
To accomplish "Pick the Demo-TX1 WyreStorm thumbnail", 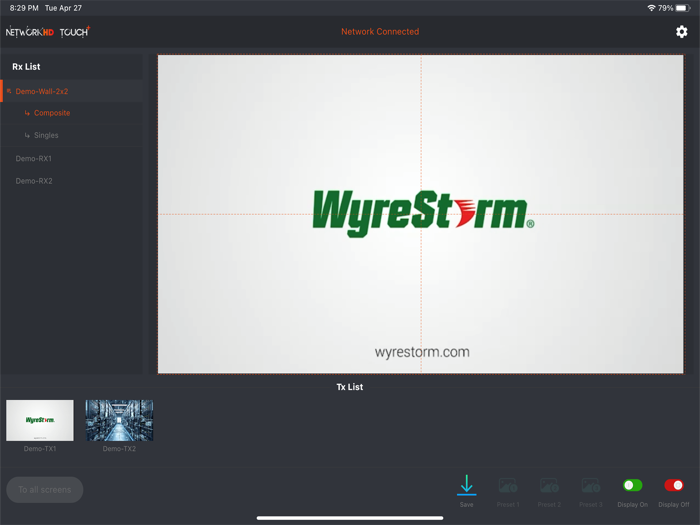I will [40, 421].
